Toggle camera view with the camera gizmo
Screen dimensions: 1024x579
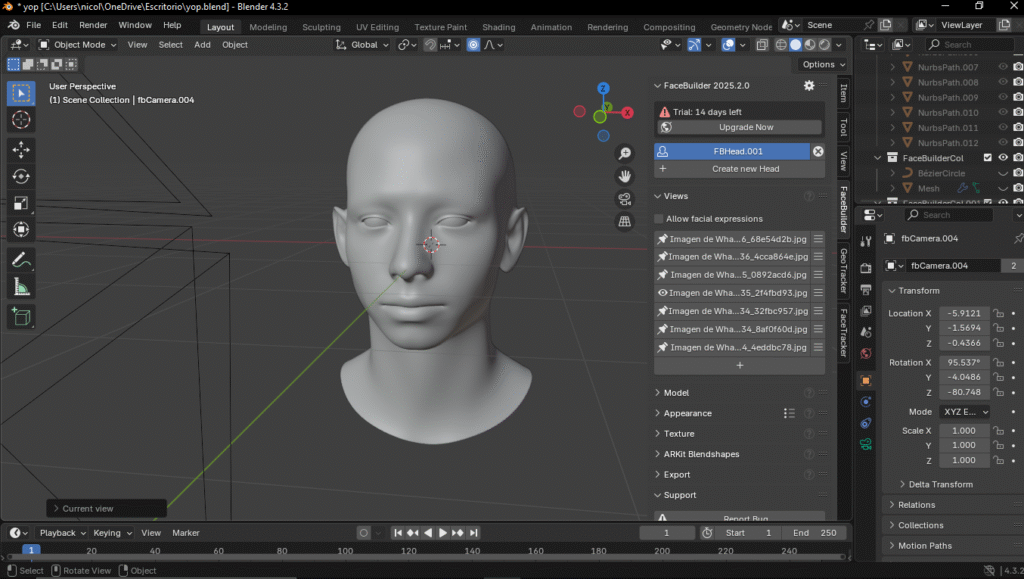(625, 199)
